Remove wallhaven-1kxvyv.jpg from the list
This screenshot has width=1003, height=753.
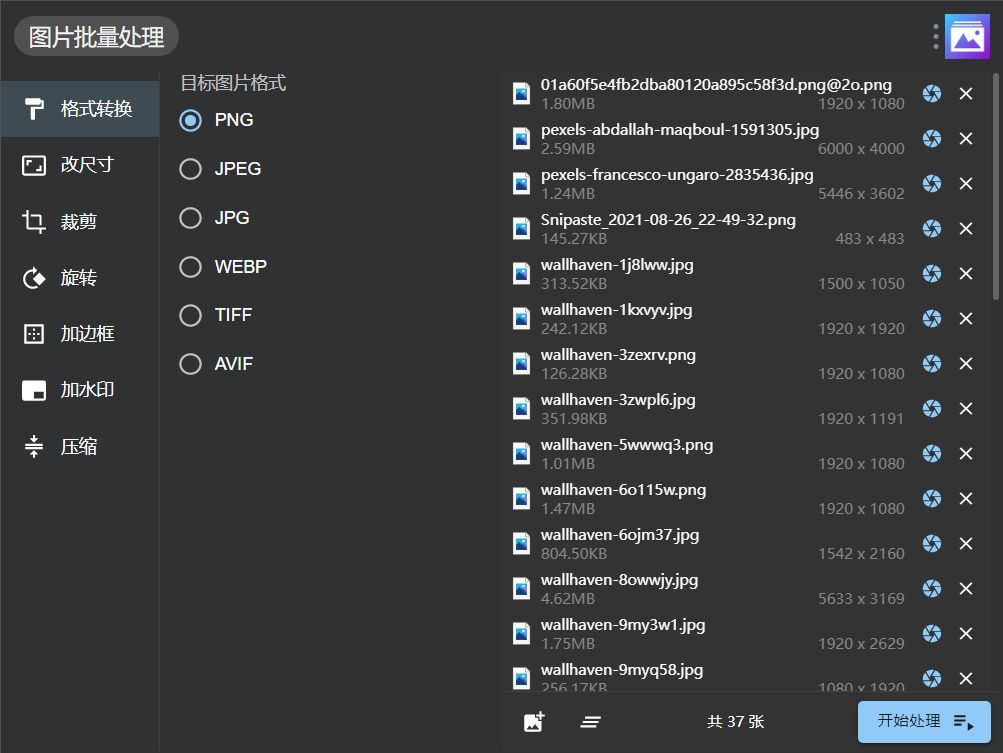(966, 319)
